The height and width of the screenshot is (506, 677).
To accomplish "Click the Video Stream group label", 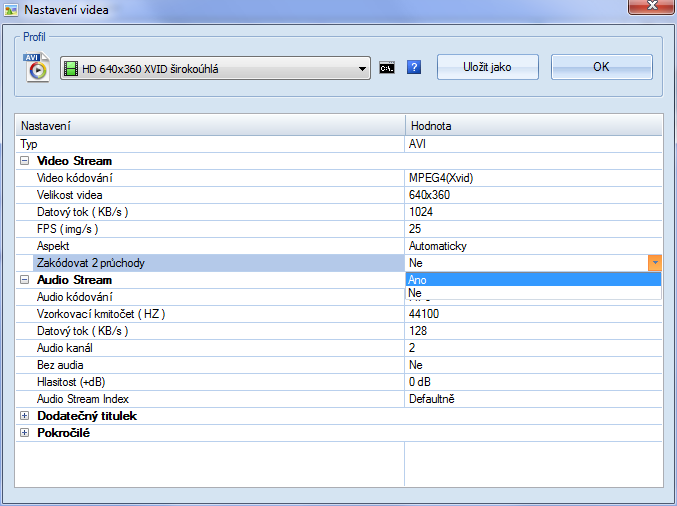I will (x=74, y=161).
